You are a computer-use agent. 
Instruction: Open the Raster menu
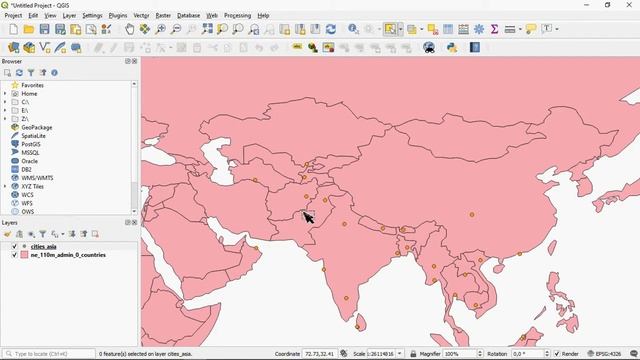coord(163,16)
